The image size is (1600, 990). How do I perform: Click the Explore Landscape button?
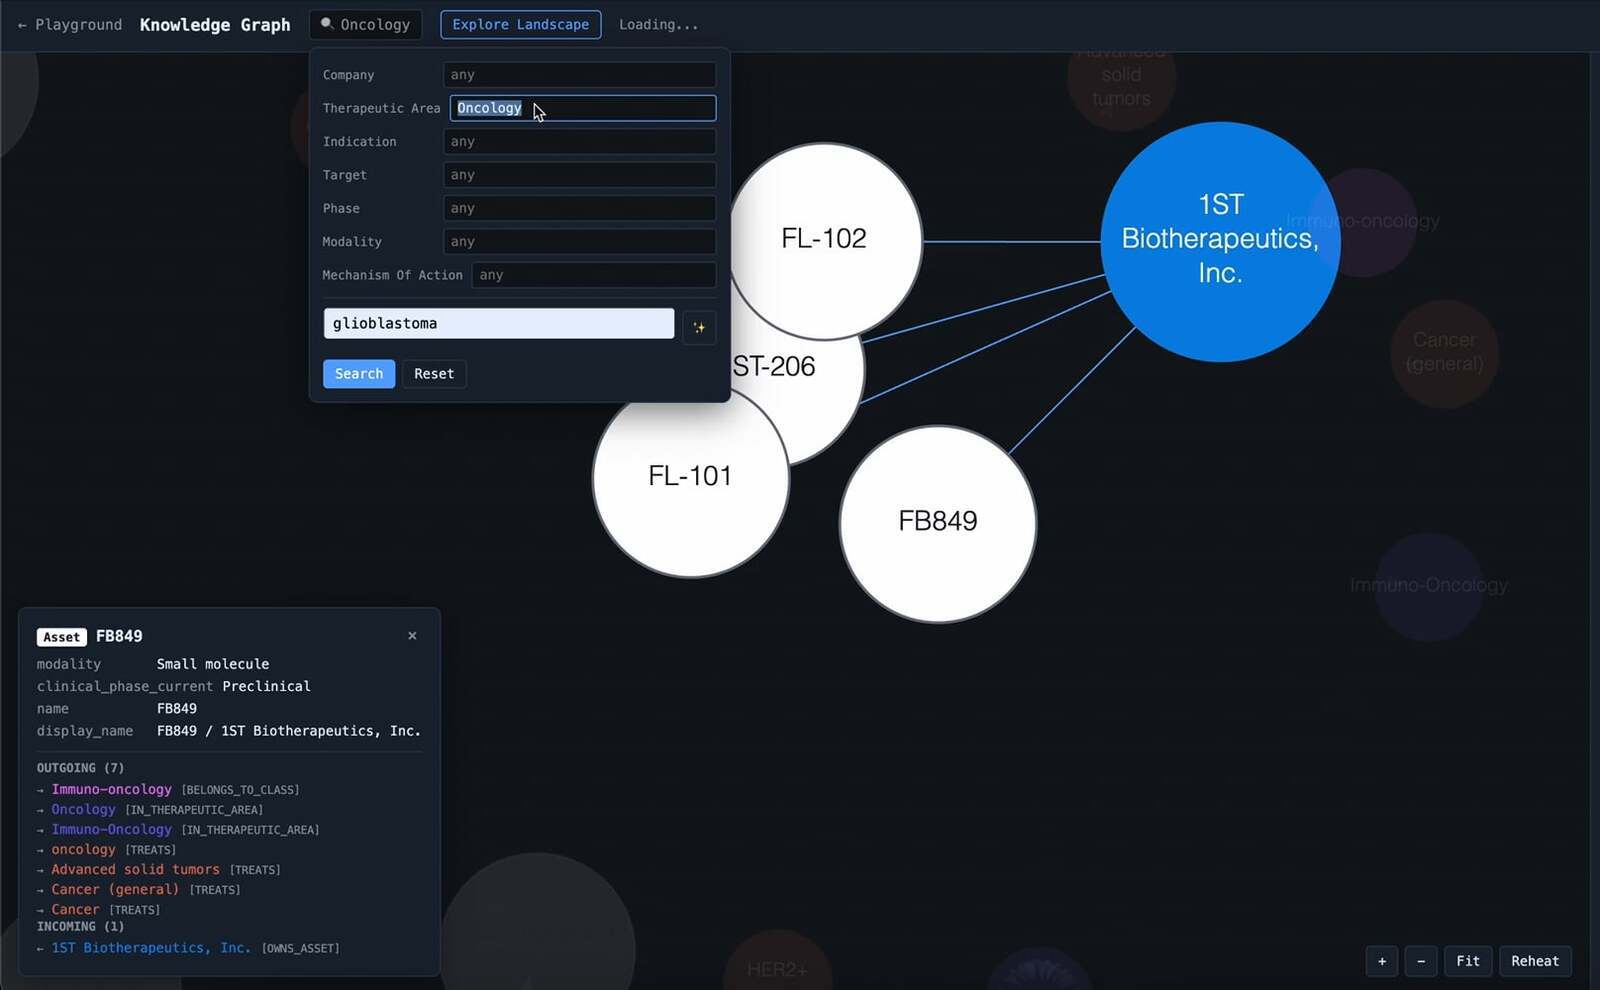tap(520, 25)
